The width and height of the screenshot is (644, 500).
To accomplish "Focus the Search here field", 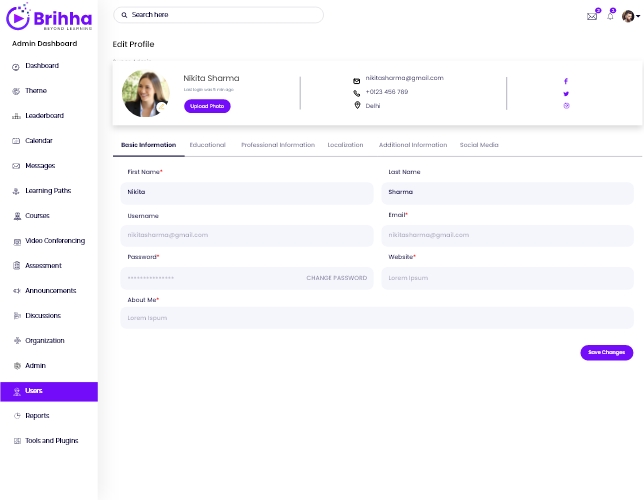I will click(218, 15).
